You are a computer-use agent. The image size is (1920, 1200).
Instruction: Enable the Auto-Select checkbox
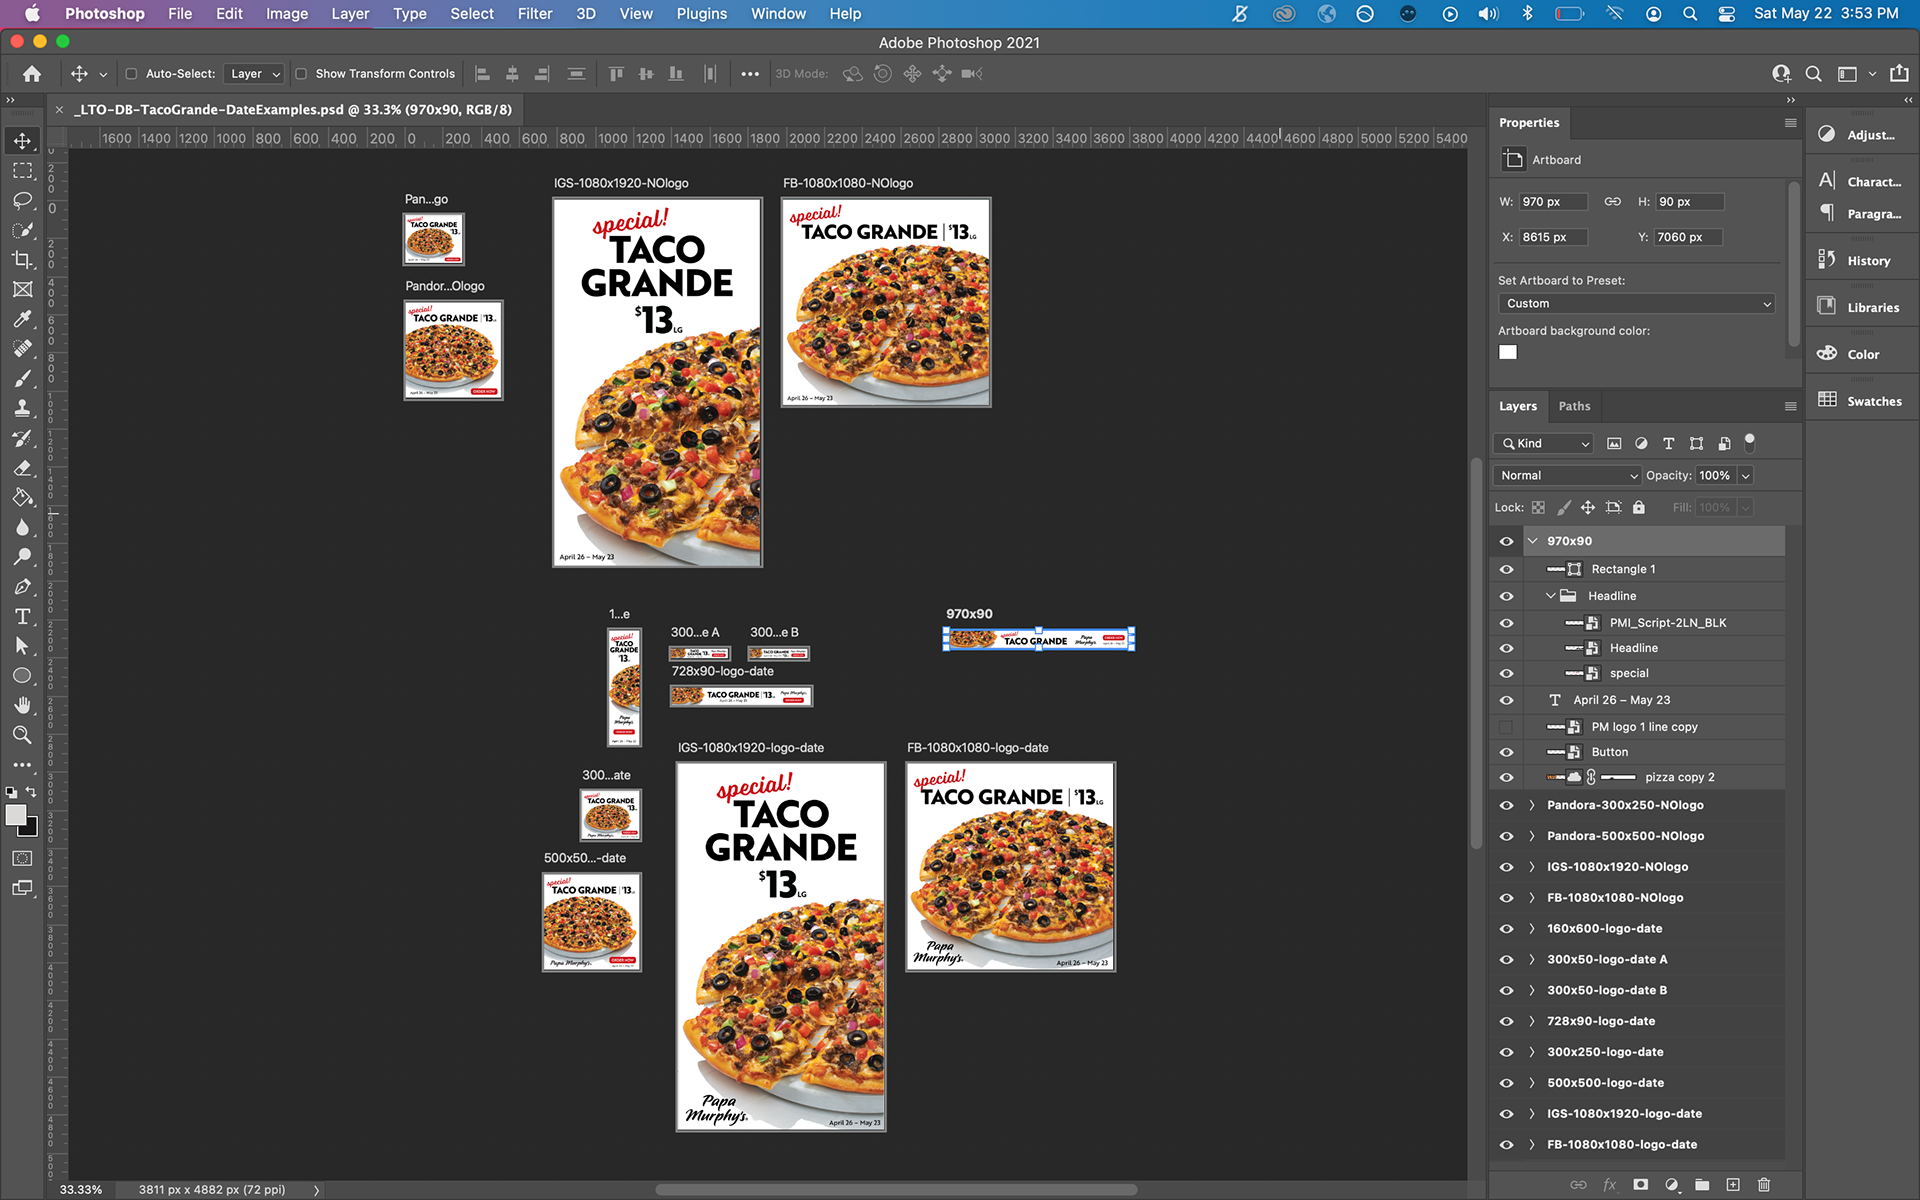[131, 74]
